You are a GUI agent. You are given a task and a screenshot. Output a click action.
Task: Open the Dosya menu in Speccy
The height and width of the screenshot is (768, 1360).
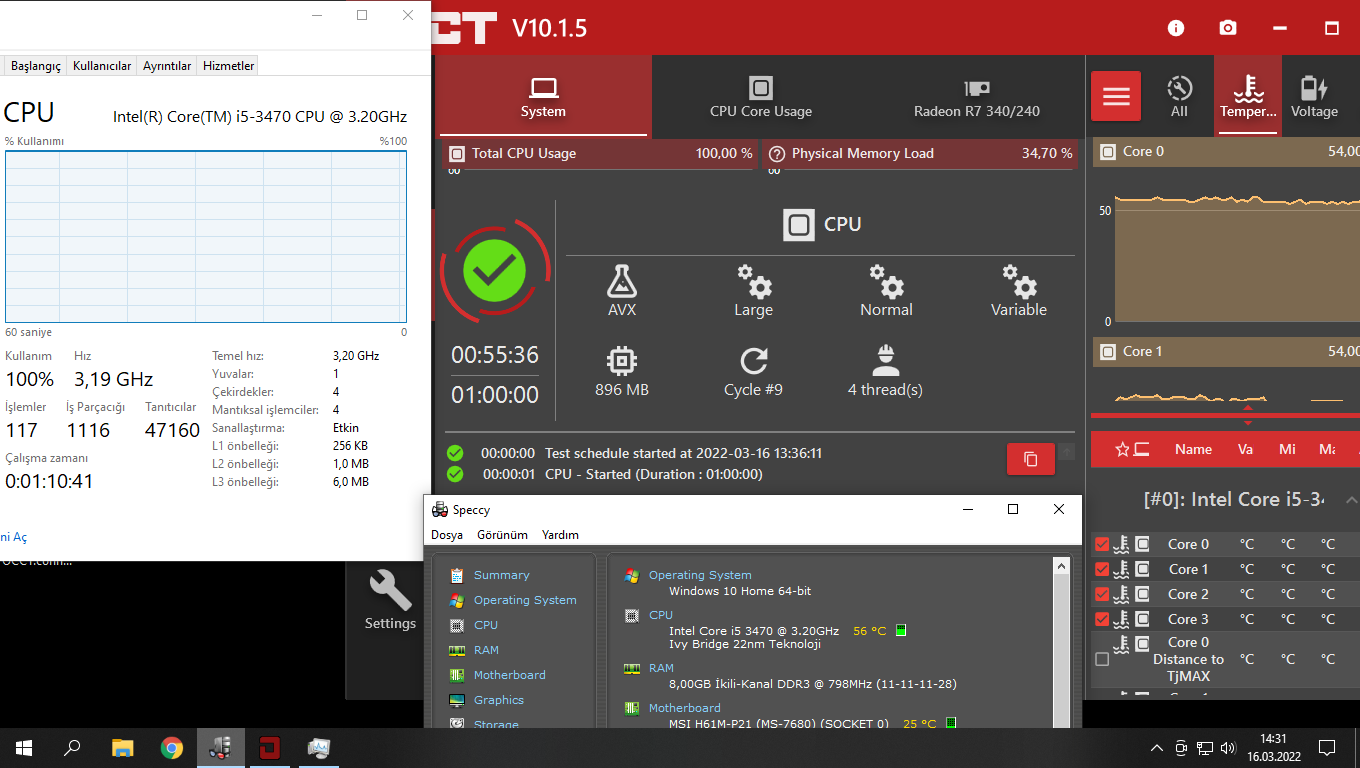point(447,535)
